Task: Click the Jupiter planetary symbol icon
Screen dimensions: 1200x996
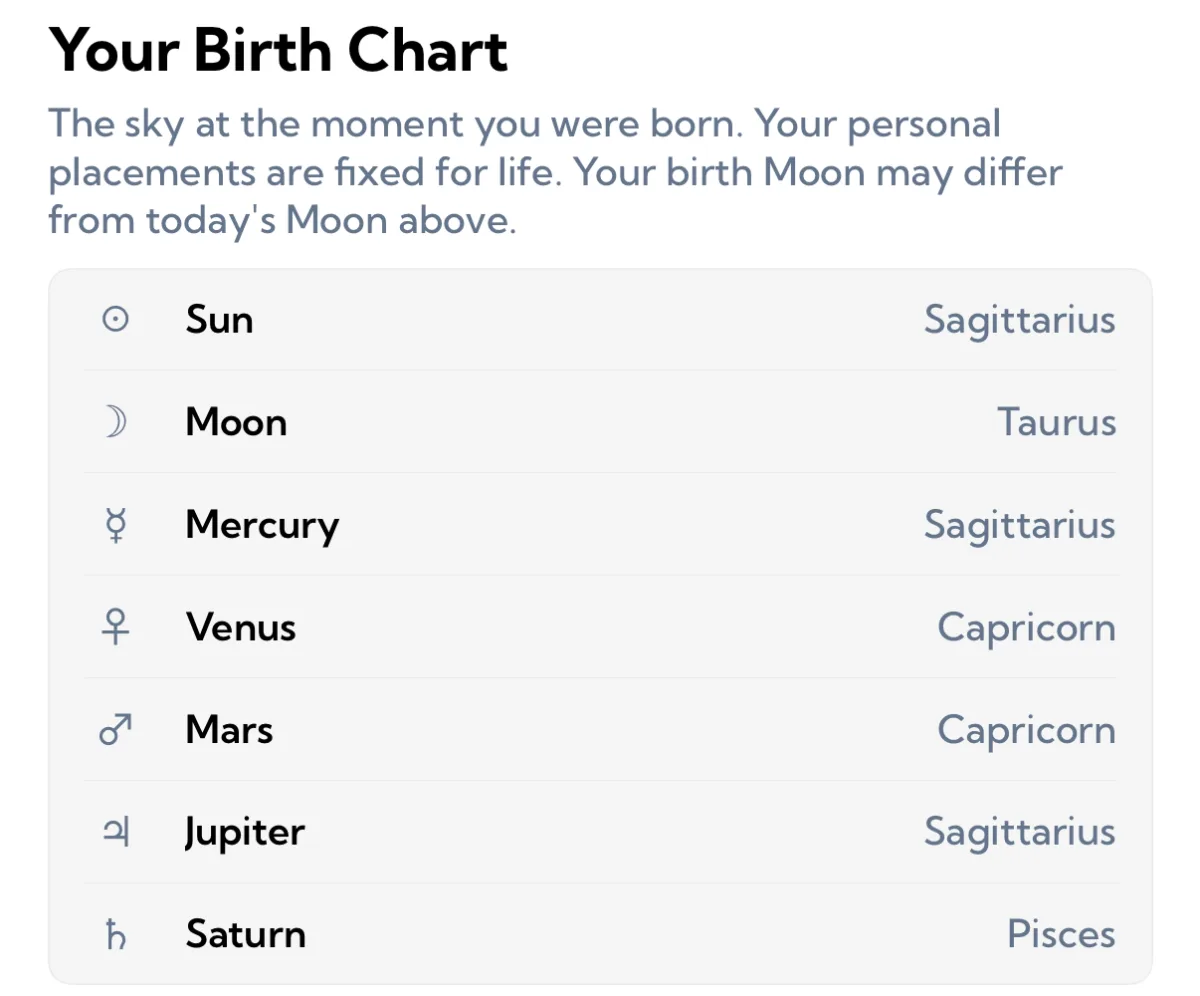Action: [x=116, y=833]
